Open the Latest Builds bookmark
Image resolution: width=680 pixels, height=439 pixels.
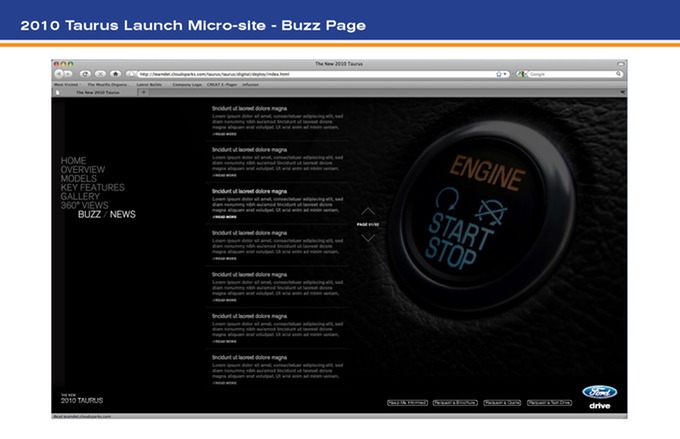(x=149, y=85)
